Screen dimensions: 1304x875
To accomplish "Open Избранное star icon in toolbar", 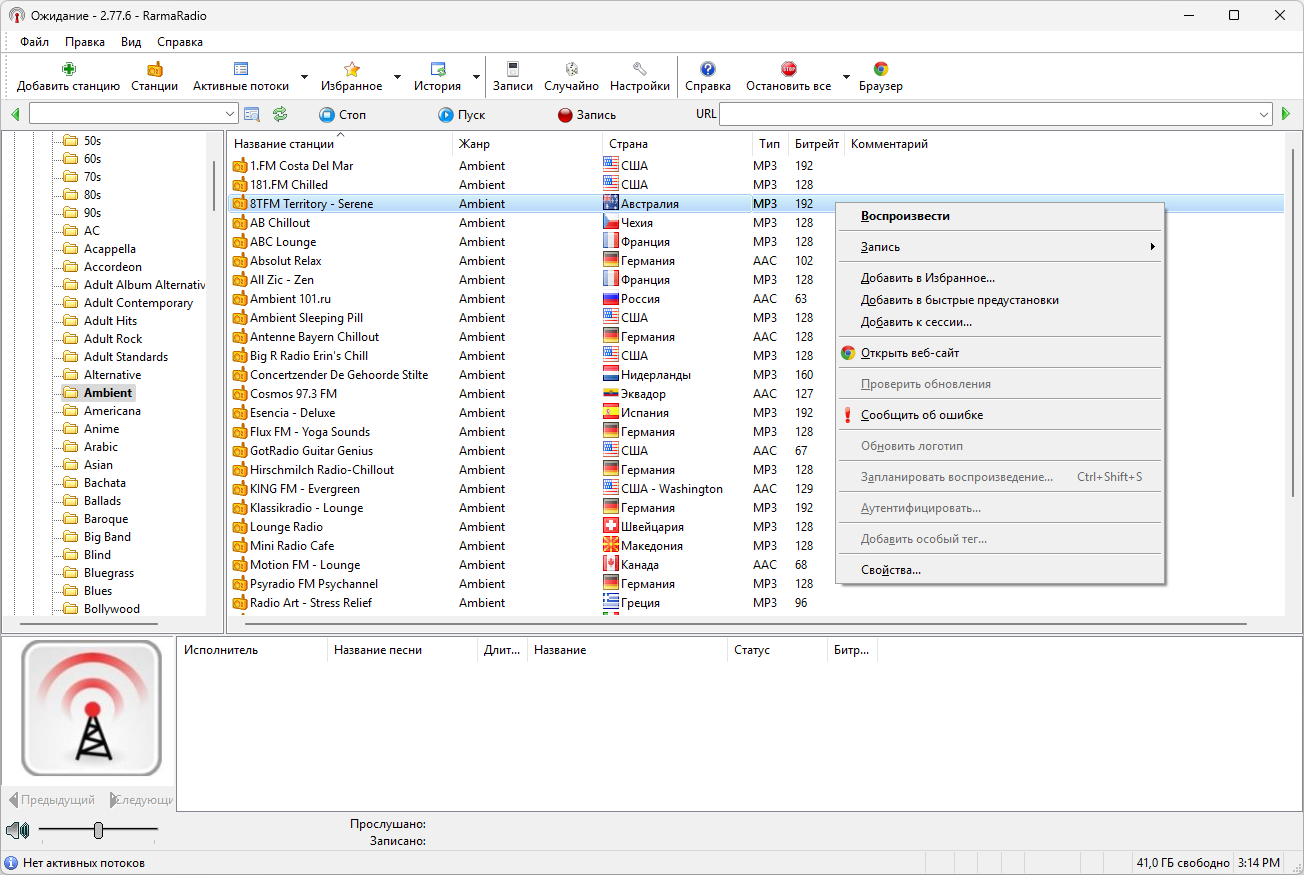I will pos(352,69).
